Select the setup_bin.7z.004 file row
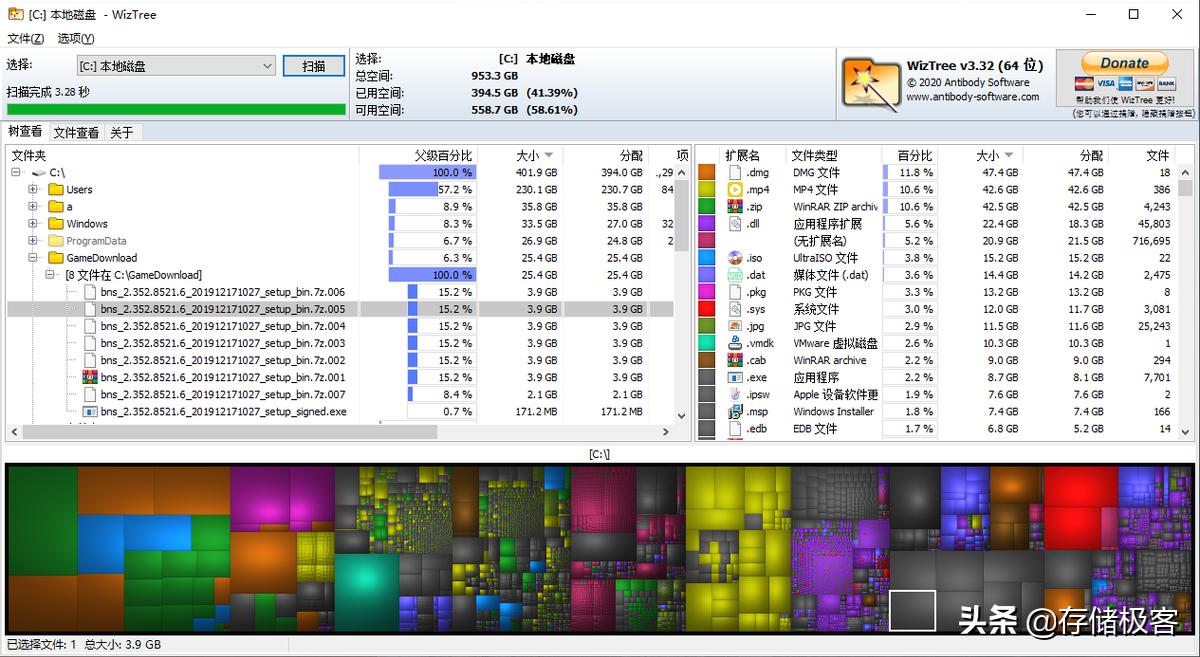The image size is (1200, 657). click(x=200, y=326)
